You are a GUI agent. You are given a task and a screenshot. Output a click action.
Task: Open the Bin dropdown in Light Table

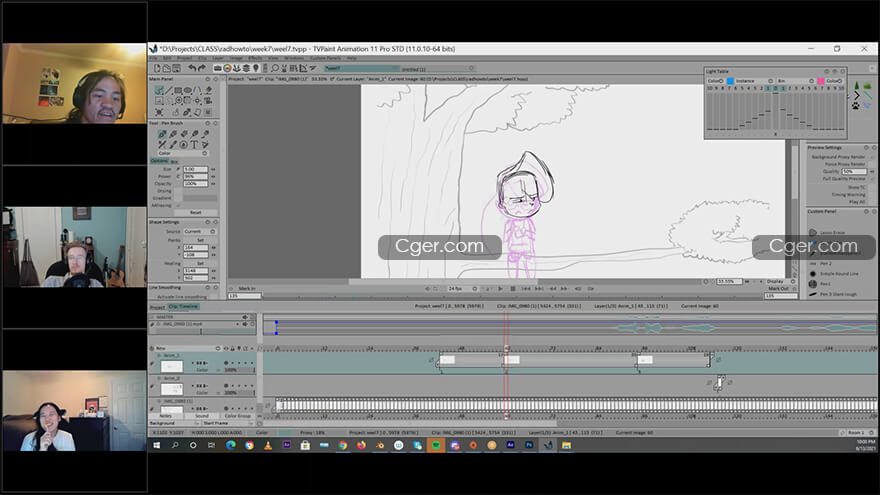795,81
